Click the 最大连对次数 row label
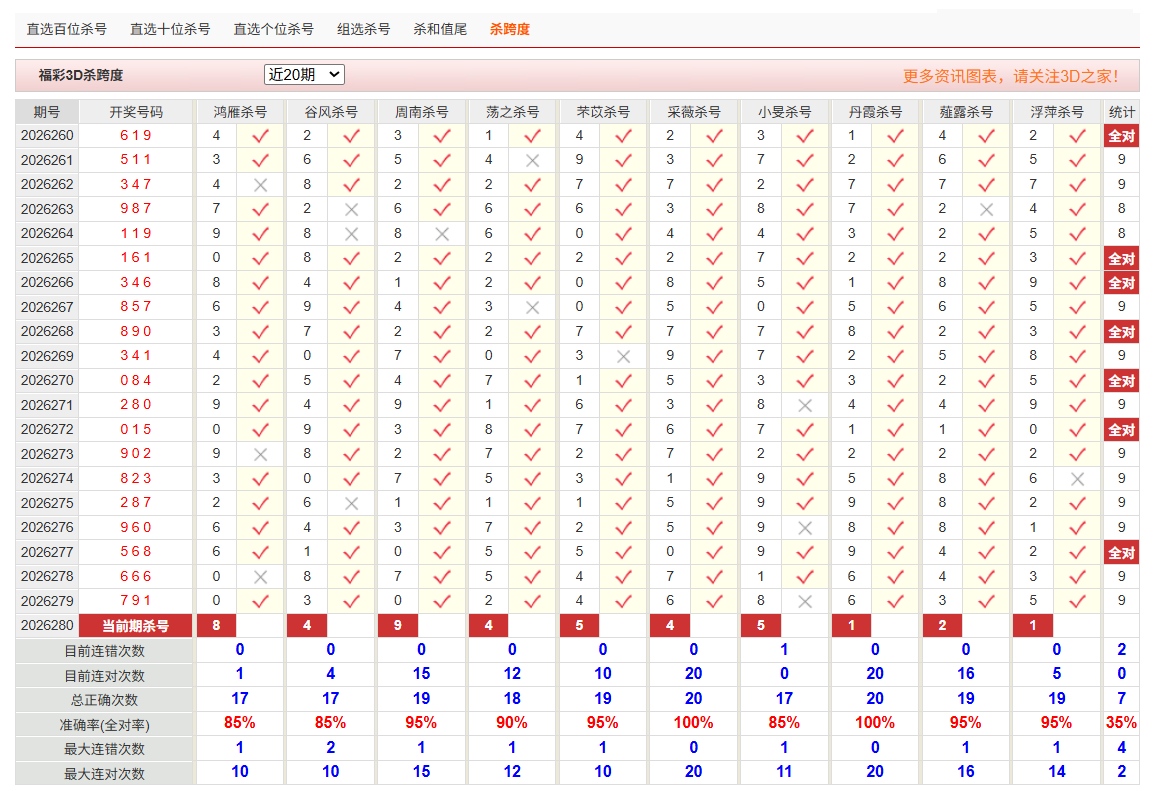Image resolution: width=1153 pixels, height=791 pixels. [x=104, y=773]
